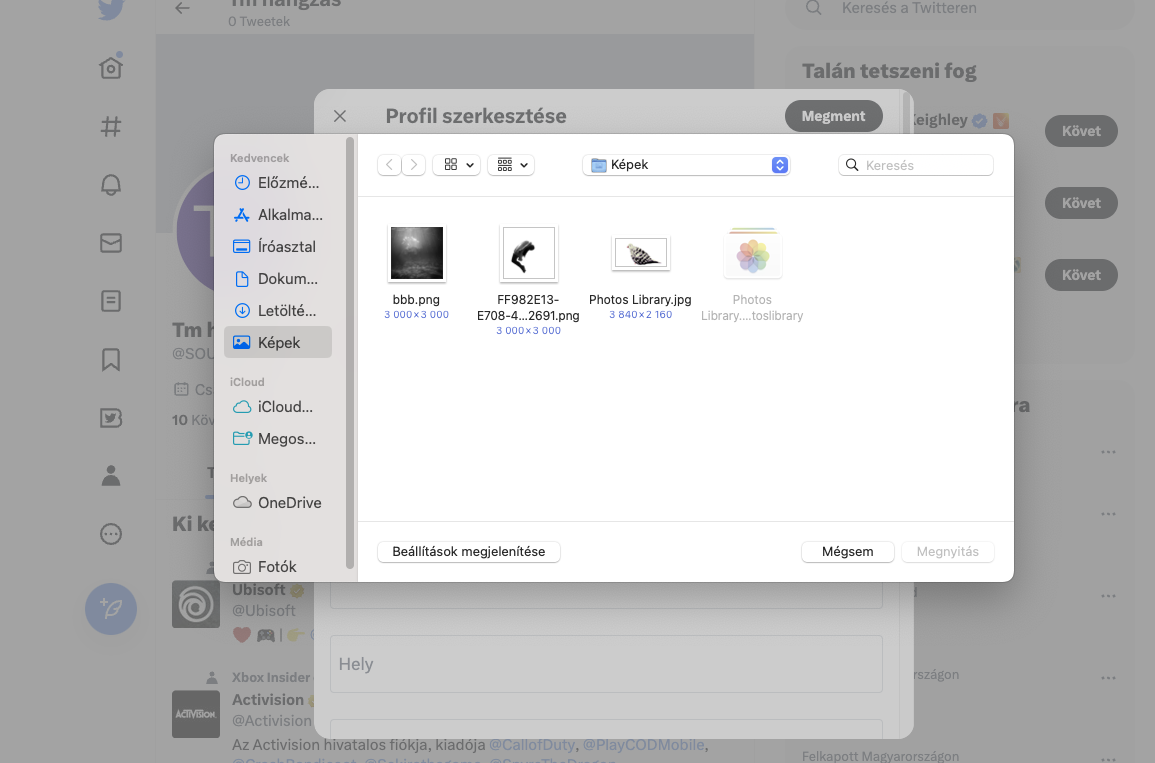Close the Profil szerkesztése modal
This screenshot has height=763, width=1155.
[x=340, y=116]
